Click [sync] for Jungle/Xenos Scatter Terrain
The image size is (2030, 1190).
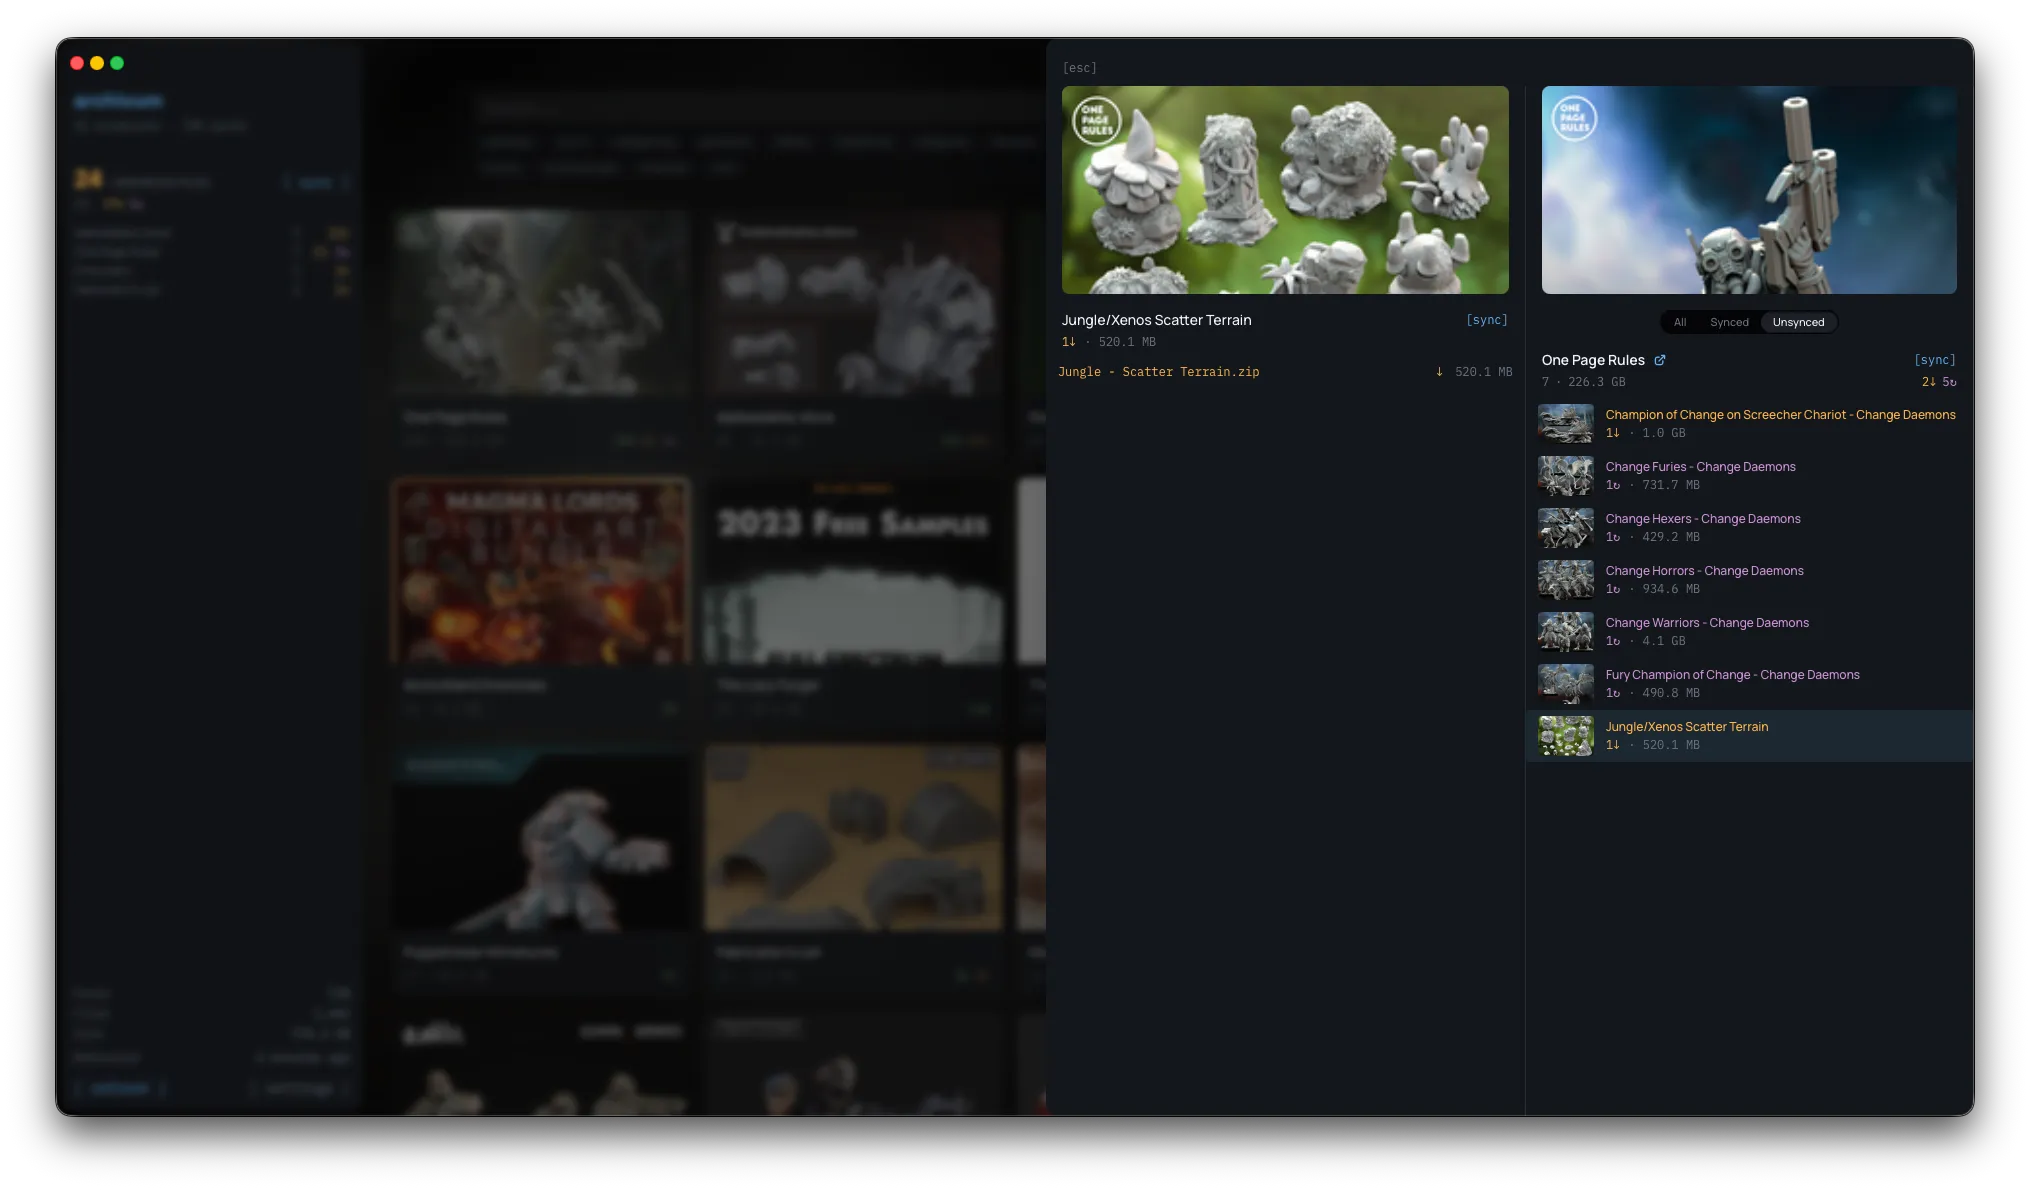1488,319
